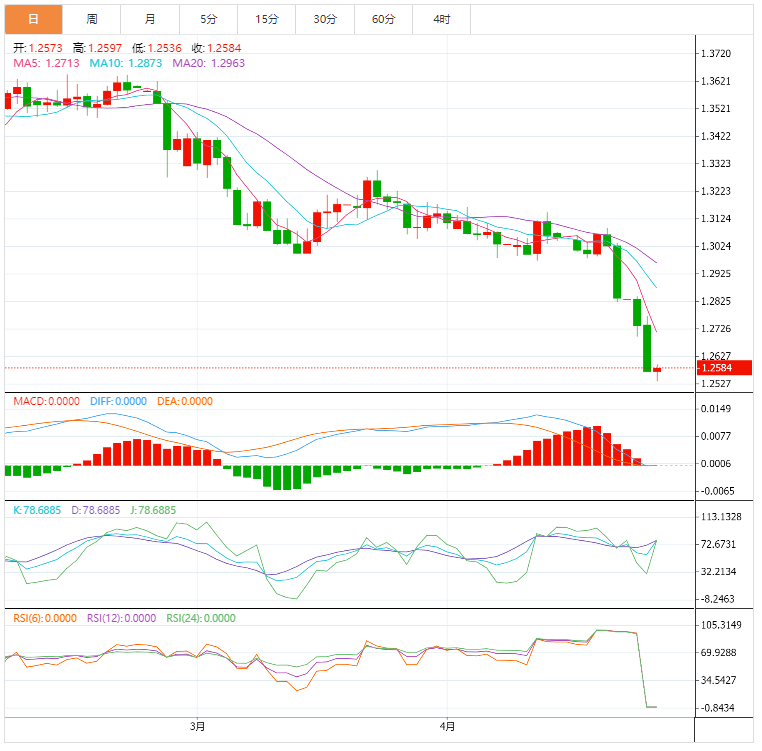Click the RSI(24): 0.0000 label

click(201, 618)
